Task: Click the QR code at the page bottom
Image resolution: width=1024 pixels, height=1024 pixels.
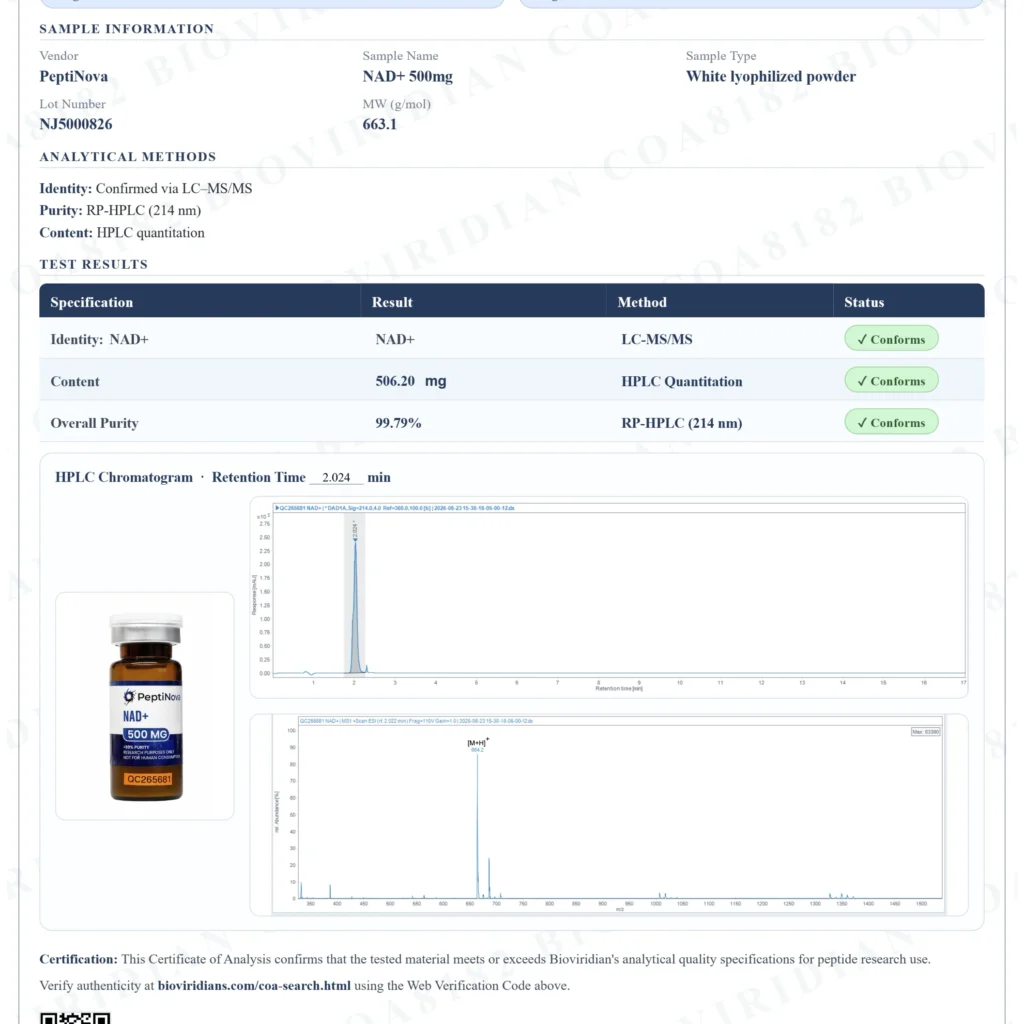Action: [x=74, y=1017]
